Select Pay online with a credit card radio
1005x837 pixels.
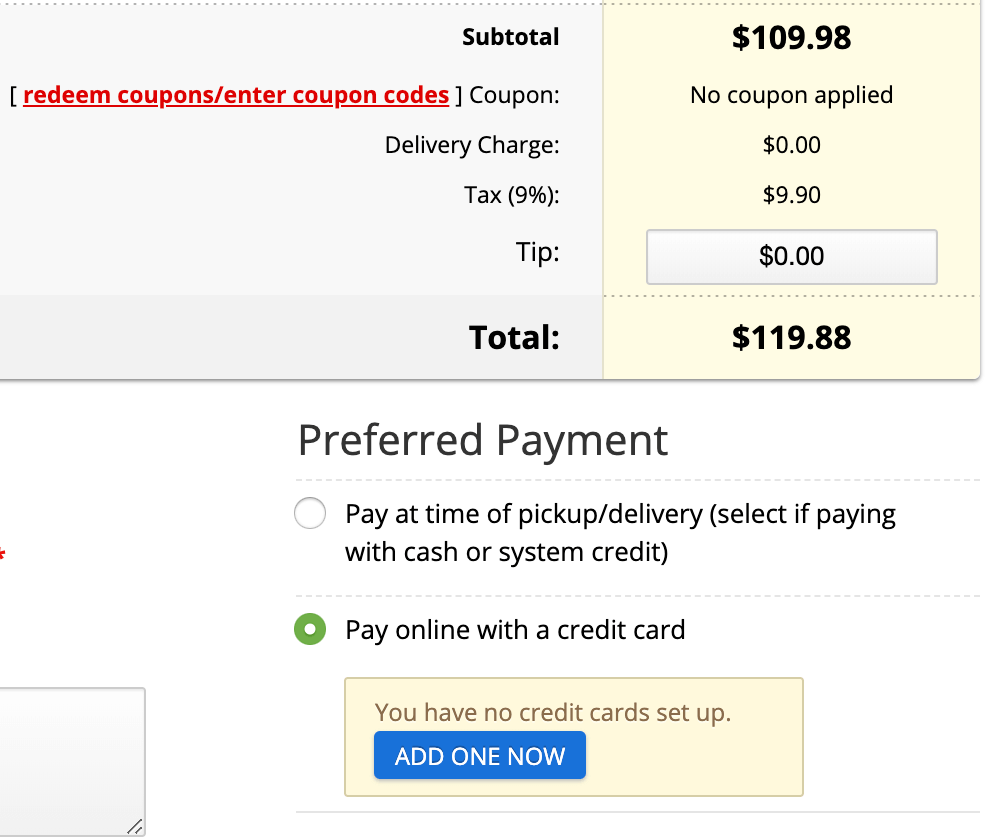click(x=310, y=630)
